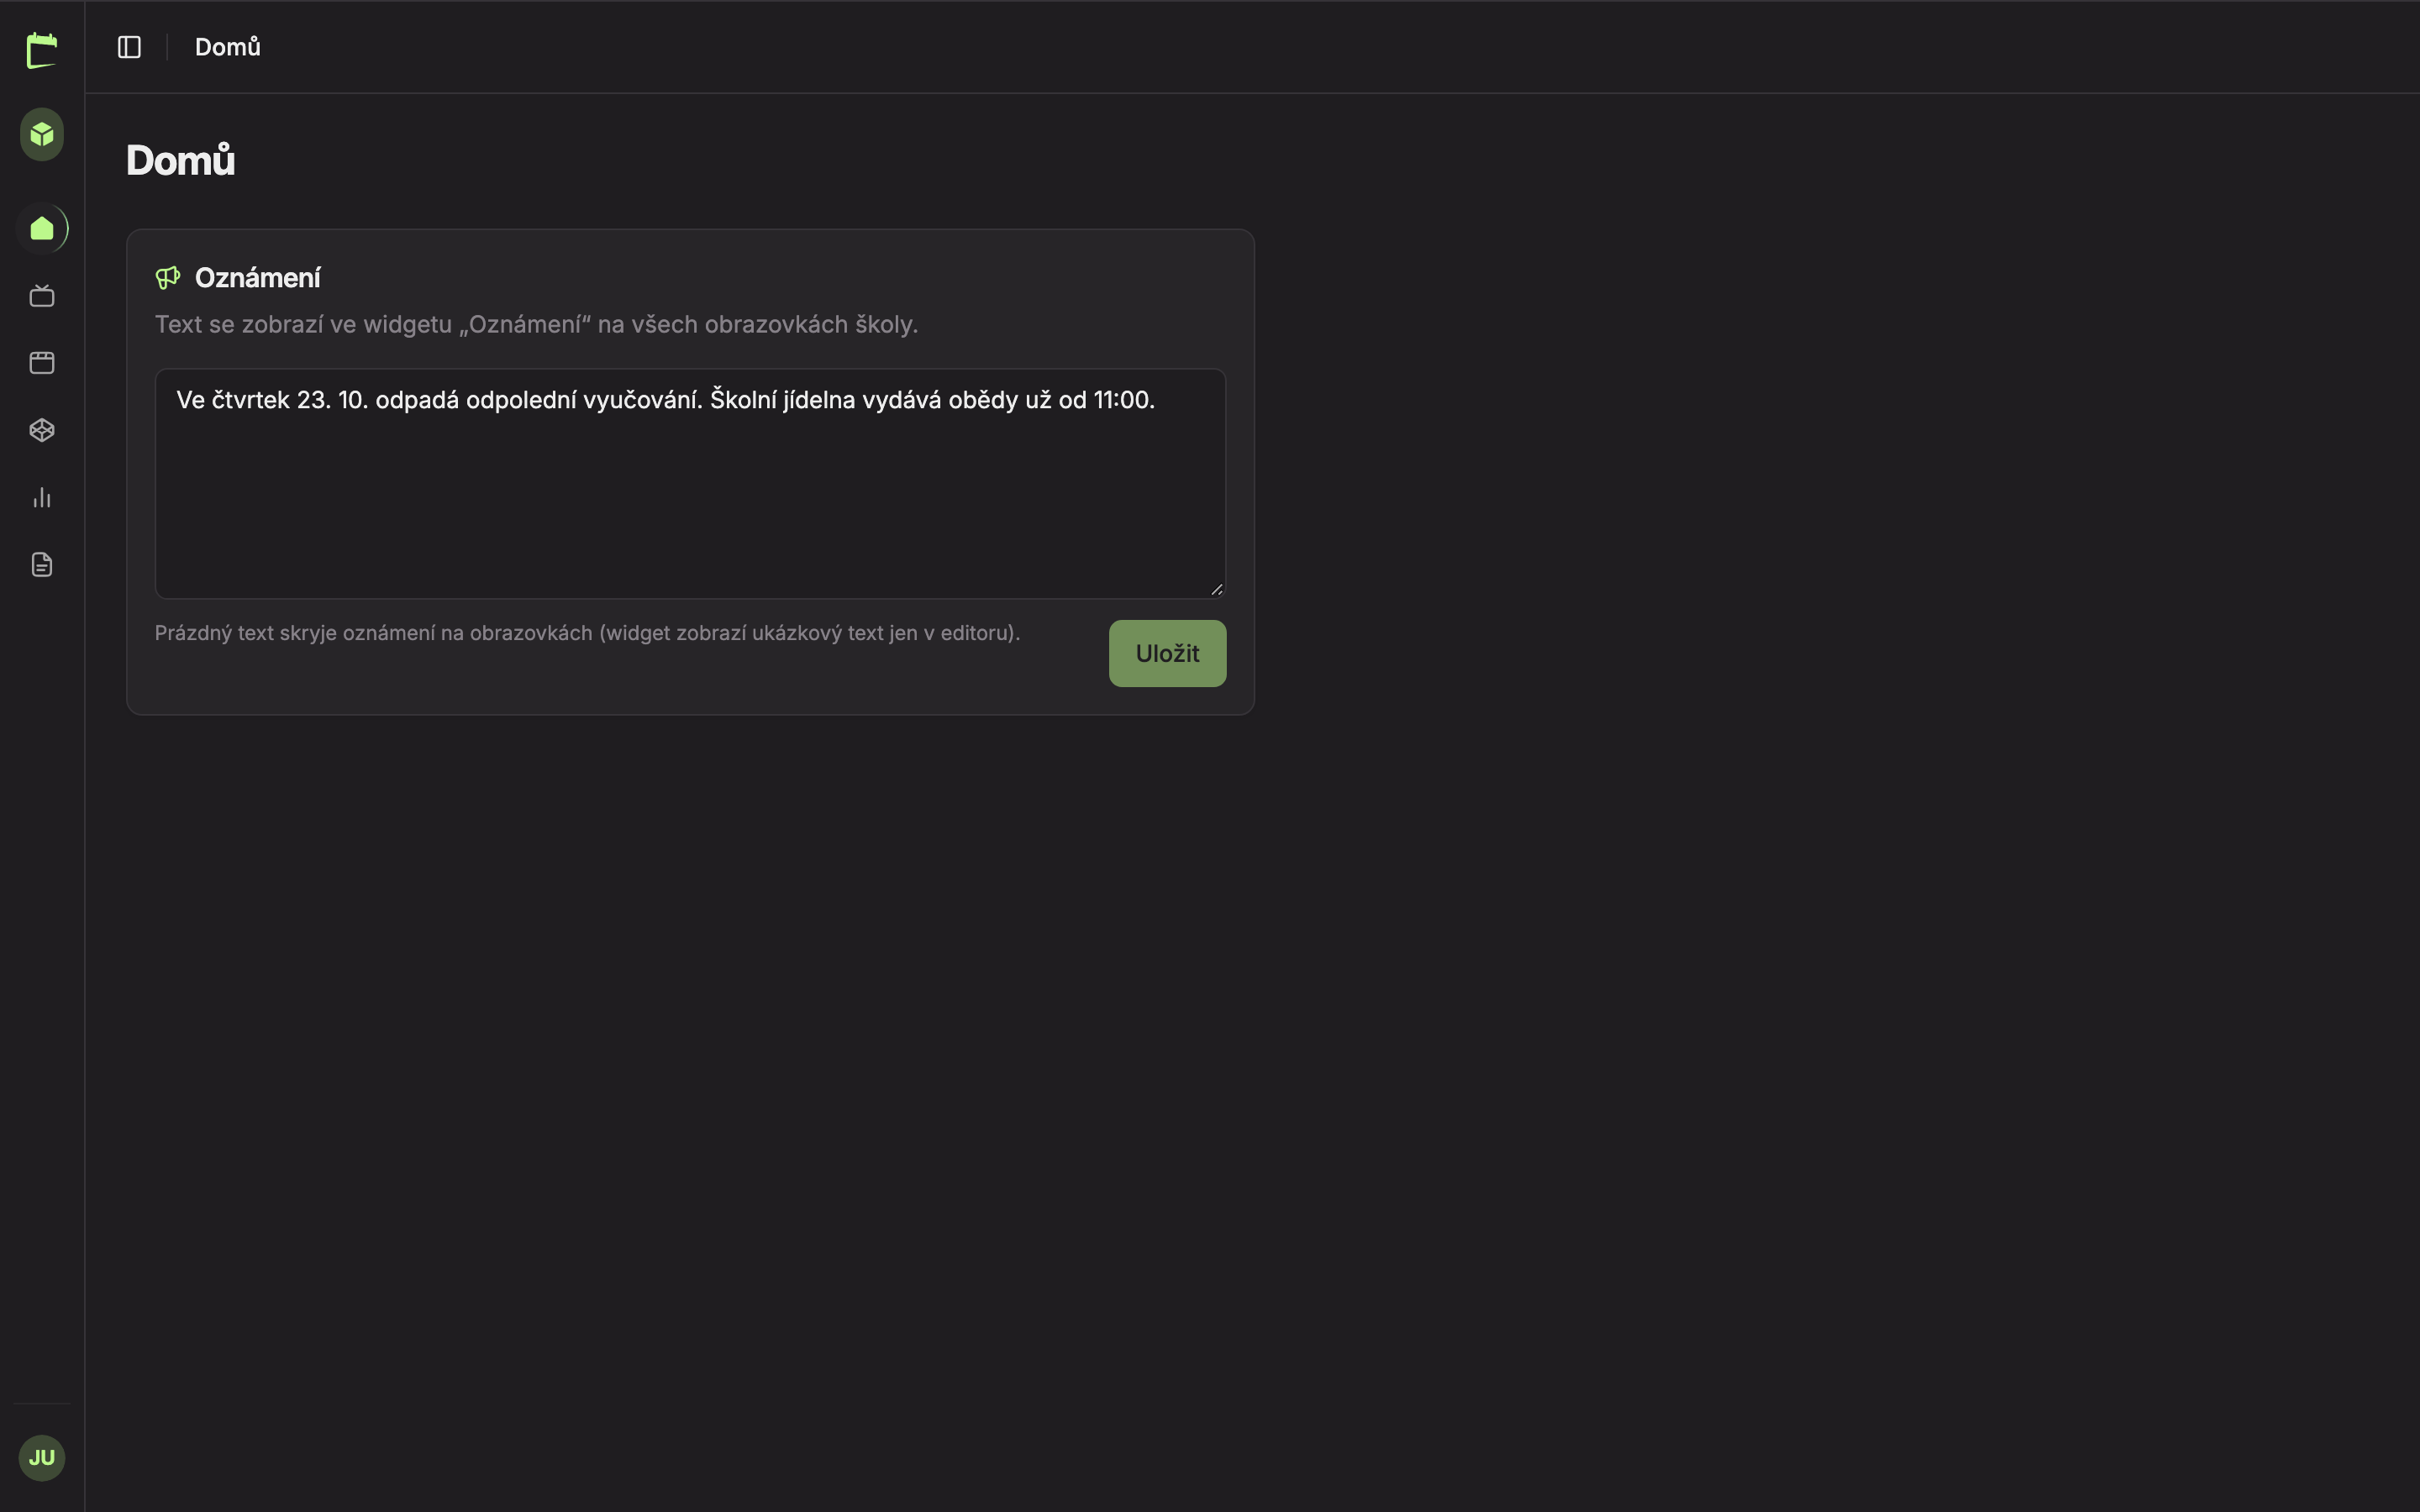The height and width of the screenshot is (1512, 2420).
Task: Focus the announcement text area
Action: click(690, 484)
